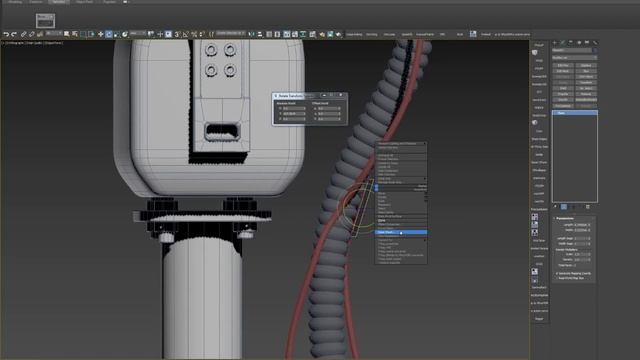Toggle Real-World Map Size checkbox

pyautogui.click(x=557, y=278)
